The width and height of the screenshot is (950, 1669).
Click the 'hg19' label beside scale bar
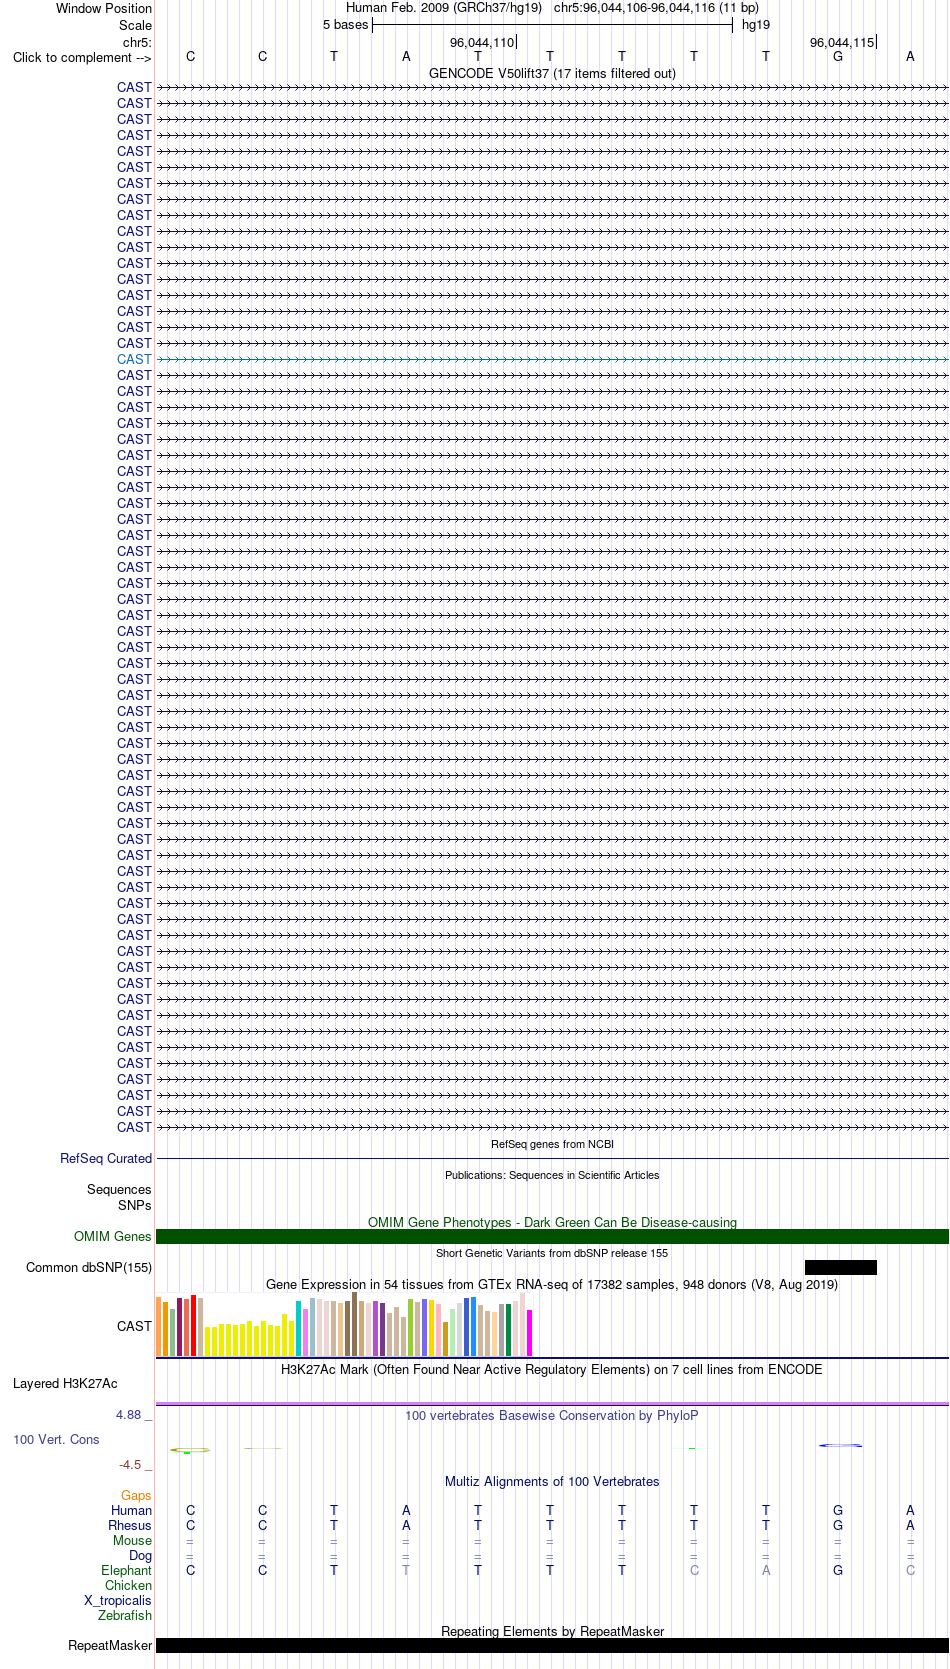(x=756, y=24)
